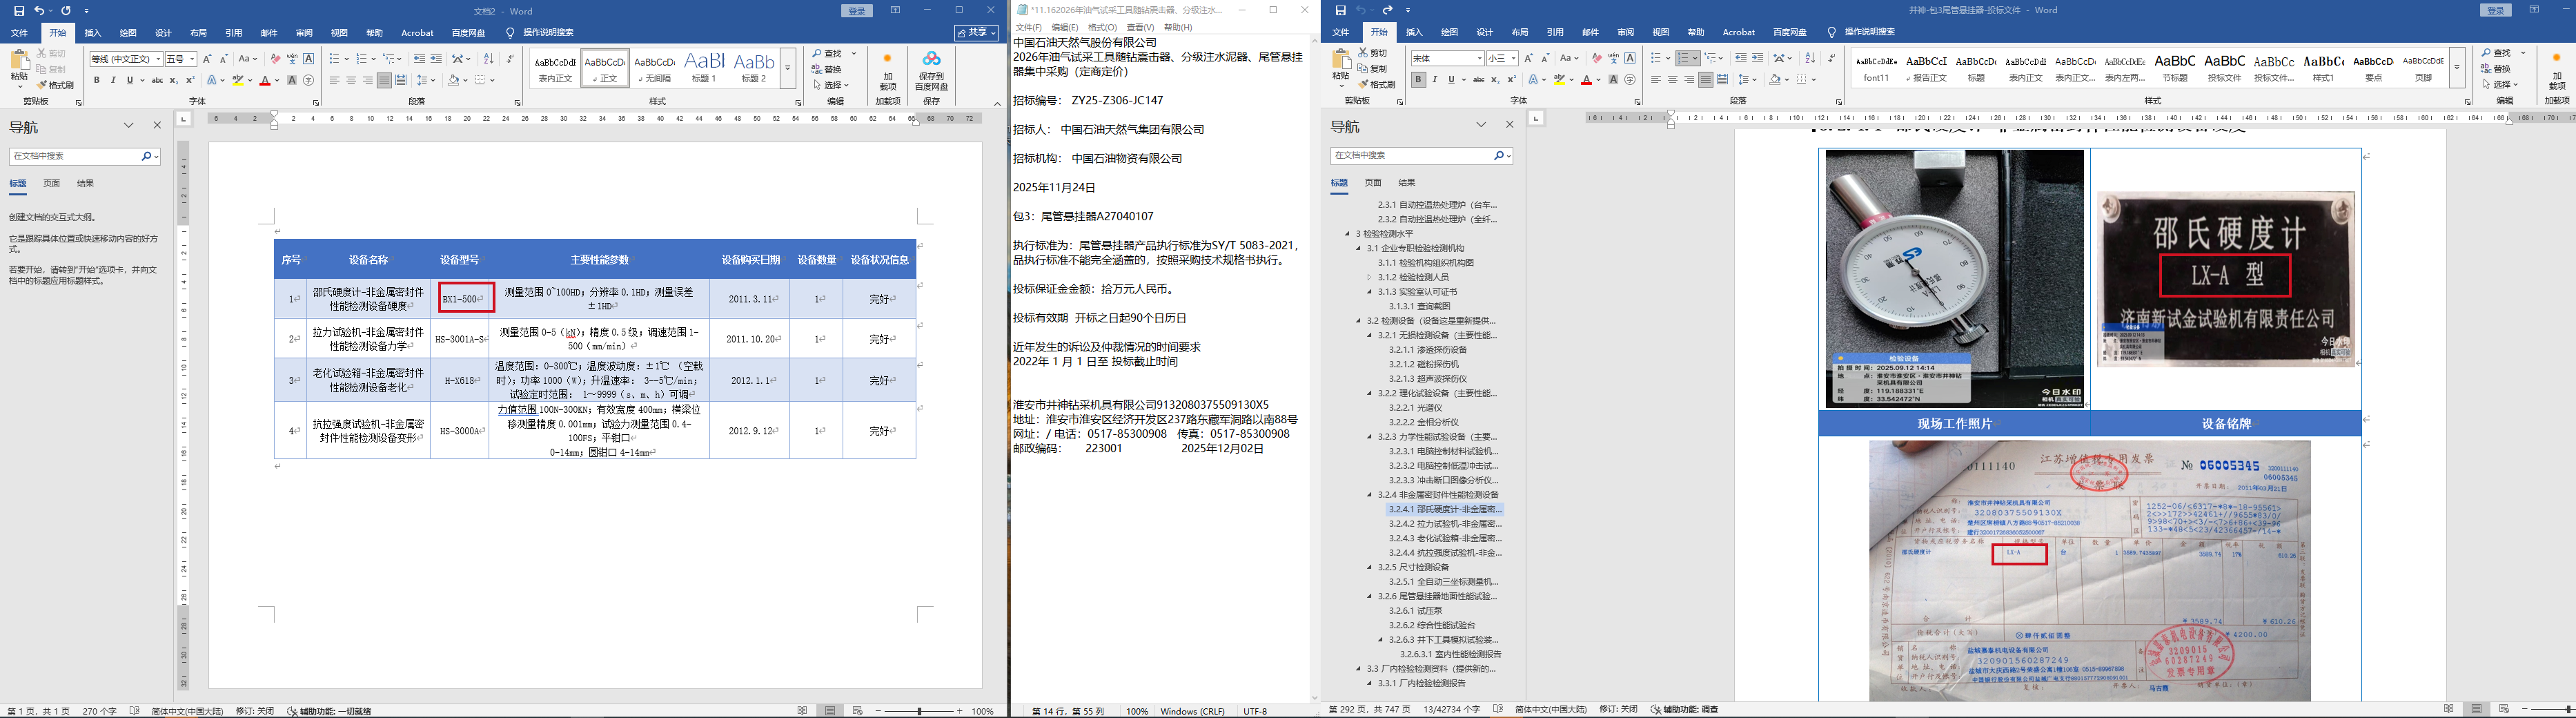The height and width of the screenshot is (718, 2576).
Task: Open font size dropdown 五号 in 文档2
Action: [192, 59]
